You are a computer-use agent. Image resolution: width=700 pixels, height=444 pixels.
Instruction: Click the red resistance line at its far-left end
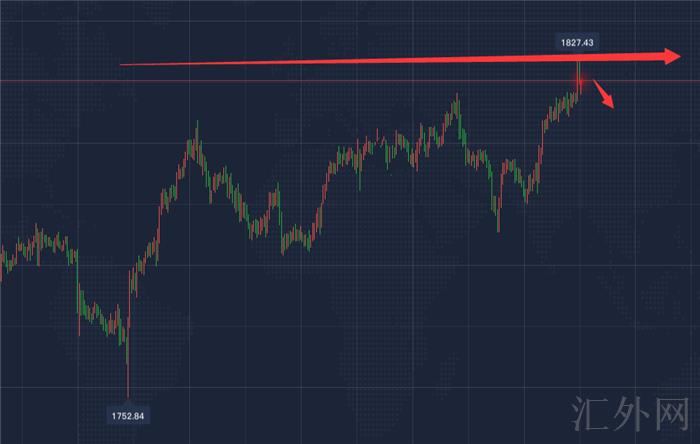[5, 80]
